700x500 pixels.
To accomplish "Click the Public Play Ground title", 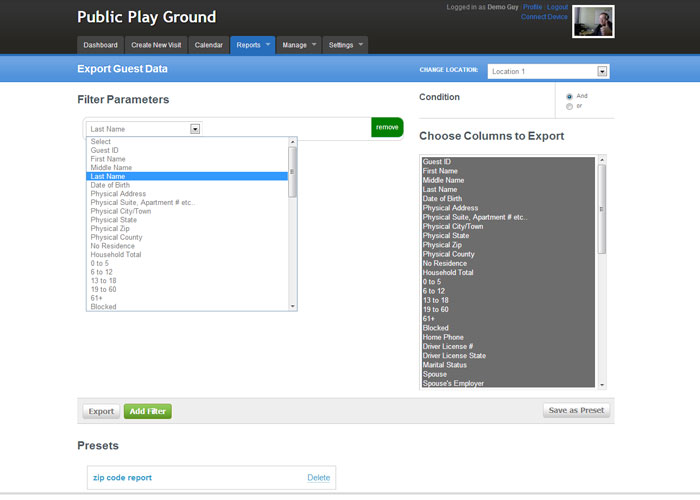I will point(146,17).
